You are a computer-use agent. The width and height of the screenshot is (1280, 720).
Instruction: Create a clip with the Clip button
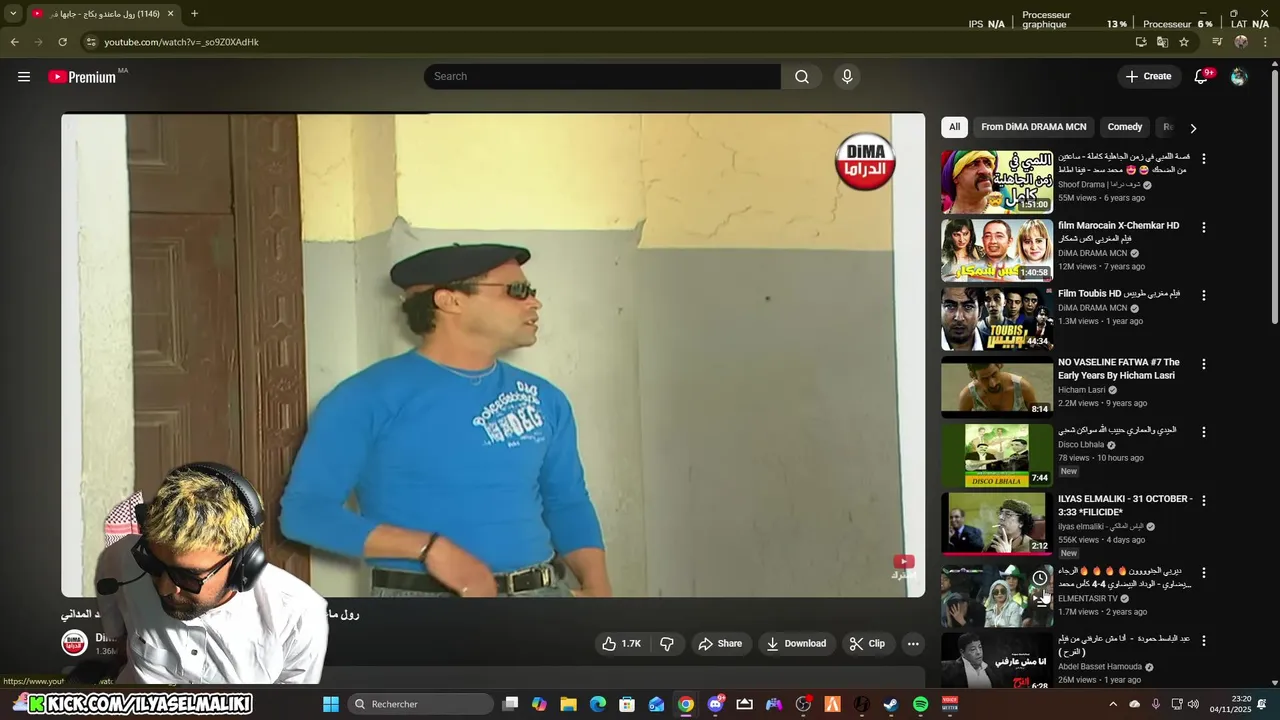coord(867,644)
